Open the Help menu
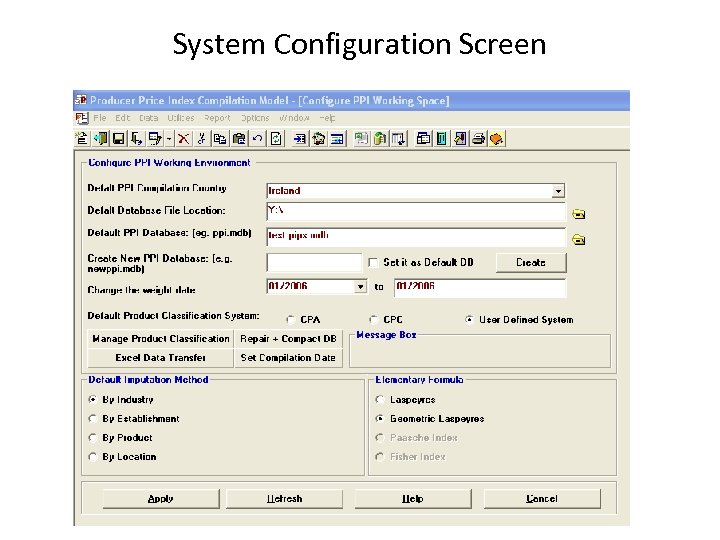The height and width of the screenshot is (540, 720). 327,118
